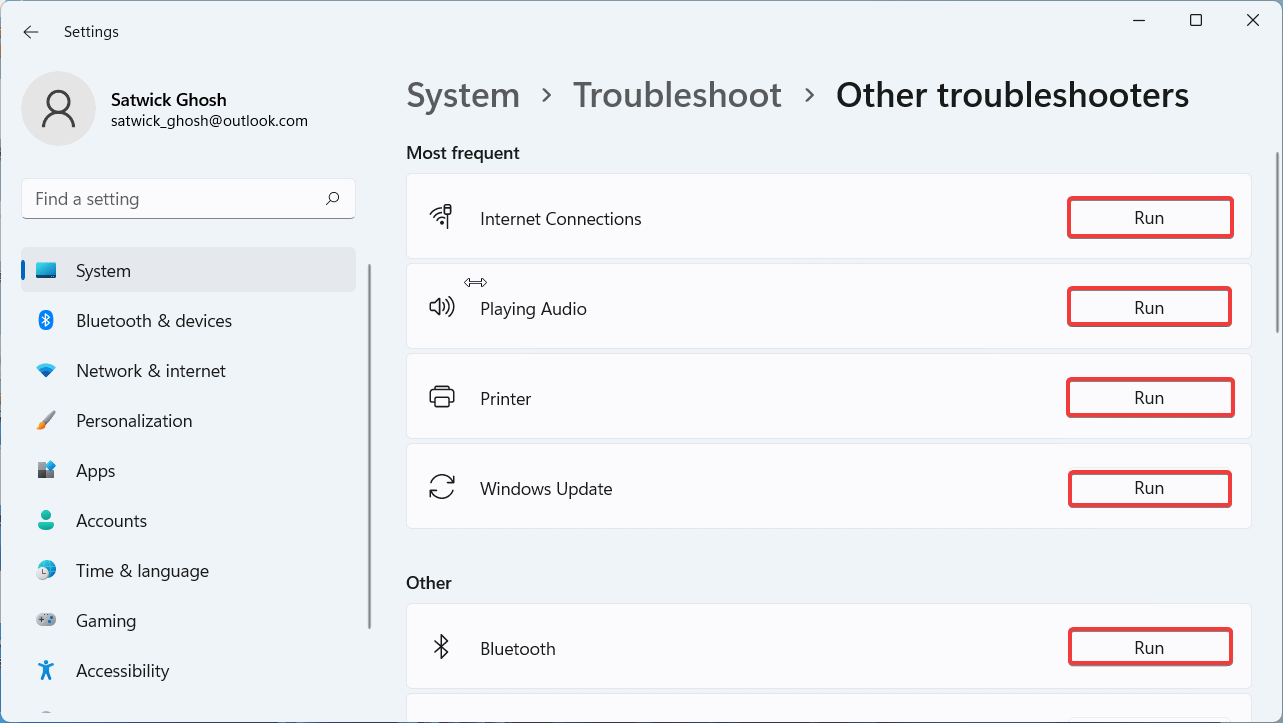The height and width of the screenshot is (723, 1283).
Task: Click the Windows Update label
Action: point(546,489)
